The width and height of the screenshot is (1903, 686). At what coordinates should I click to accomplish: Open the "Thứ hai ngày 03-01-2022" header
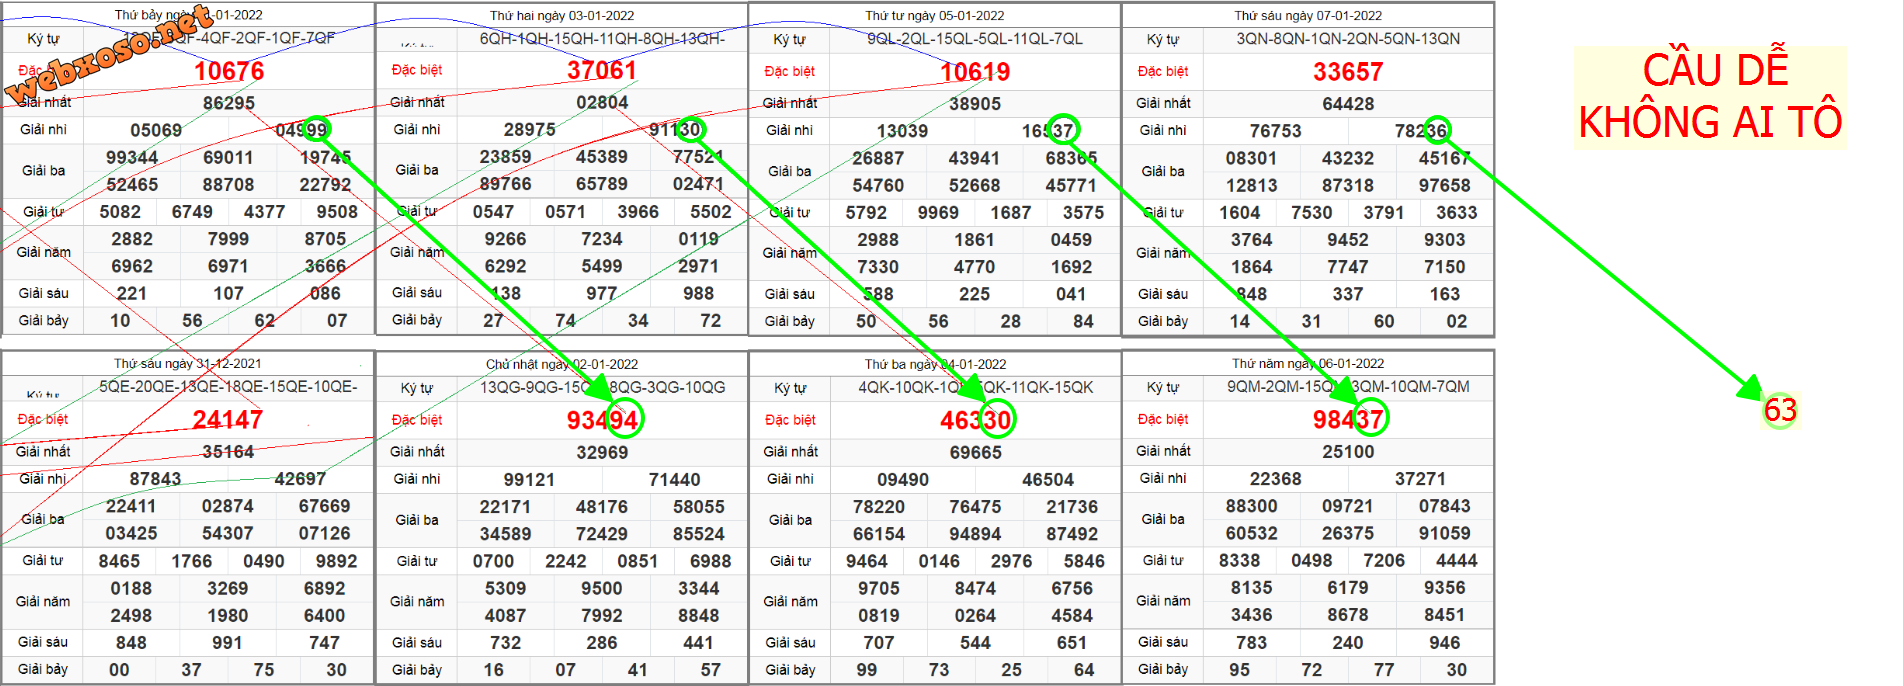[562, 15]
